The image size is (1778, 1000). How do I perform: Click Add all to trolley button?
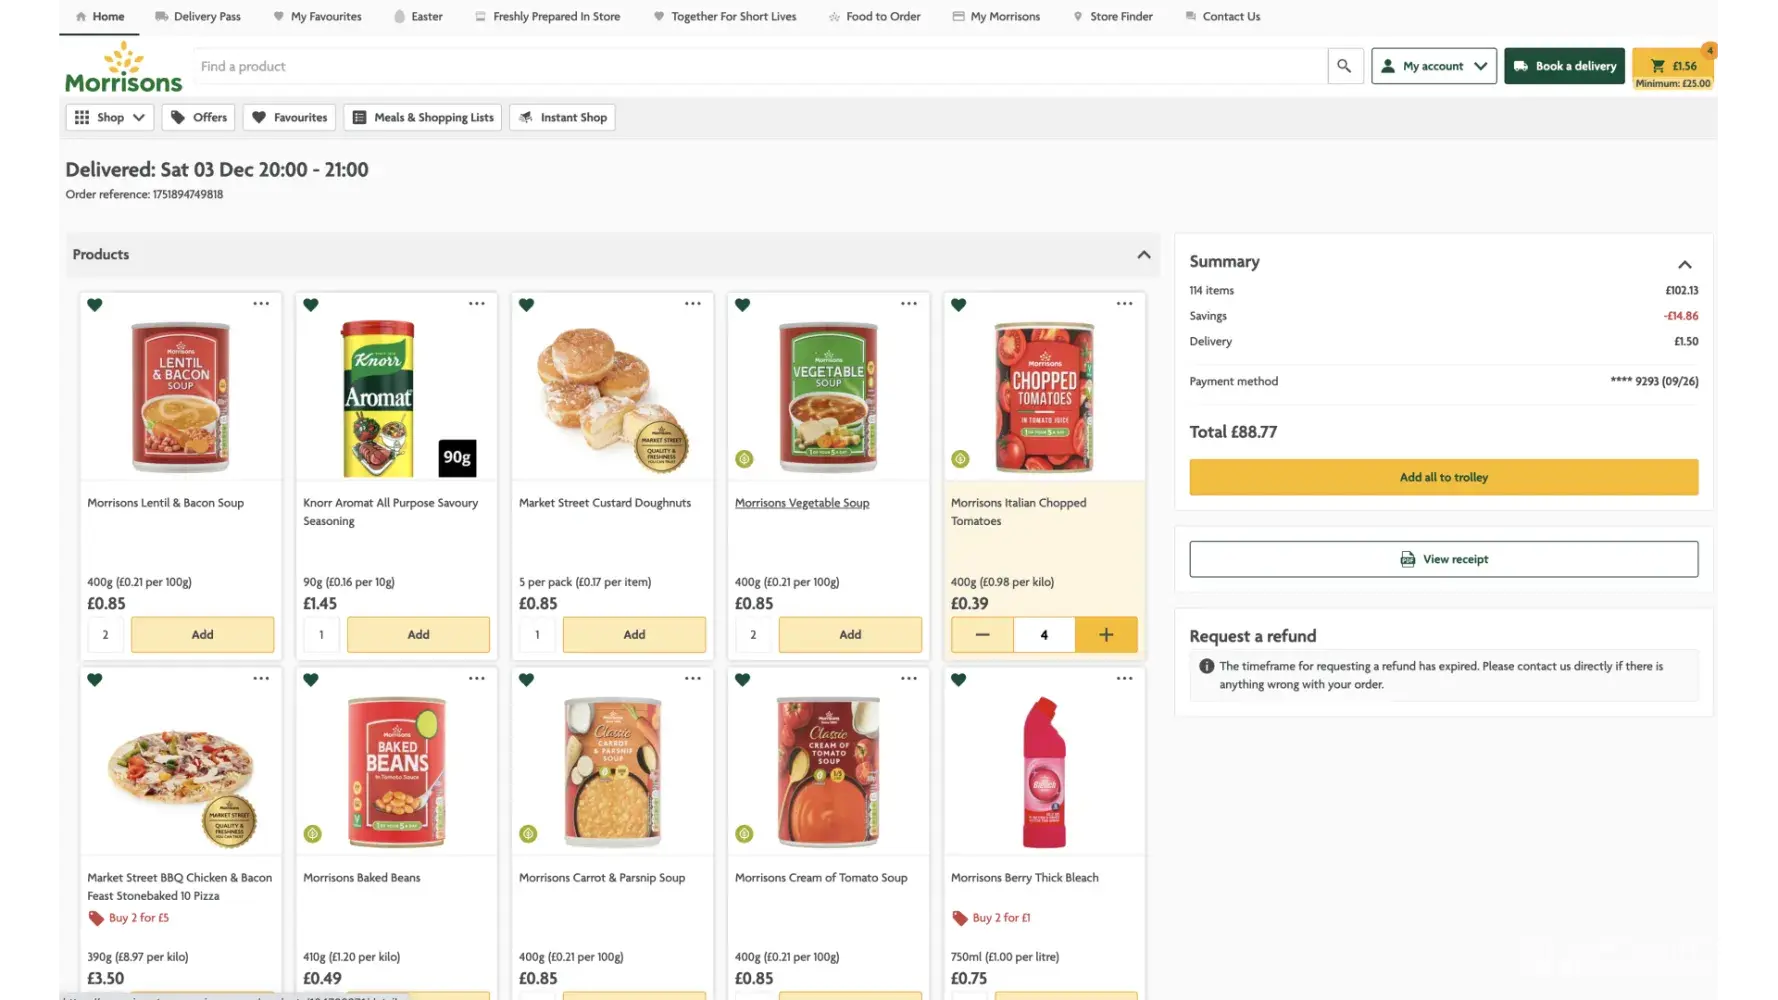1443,477
